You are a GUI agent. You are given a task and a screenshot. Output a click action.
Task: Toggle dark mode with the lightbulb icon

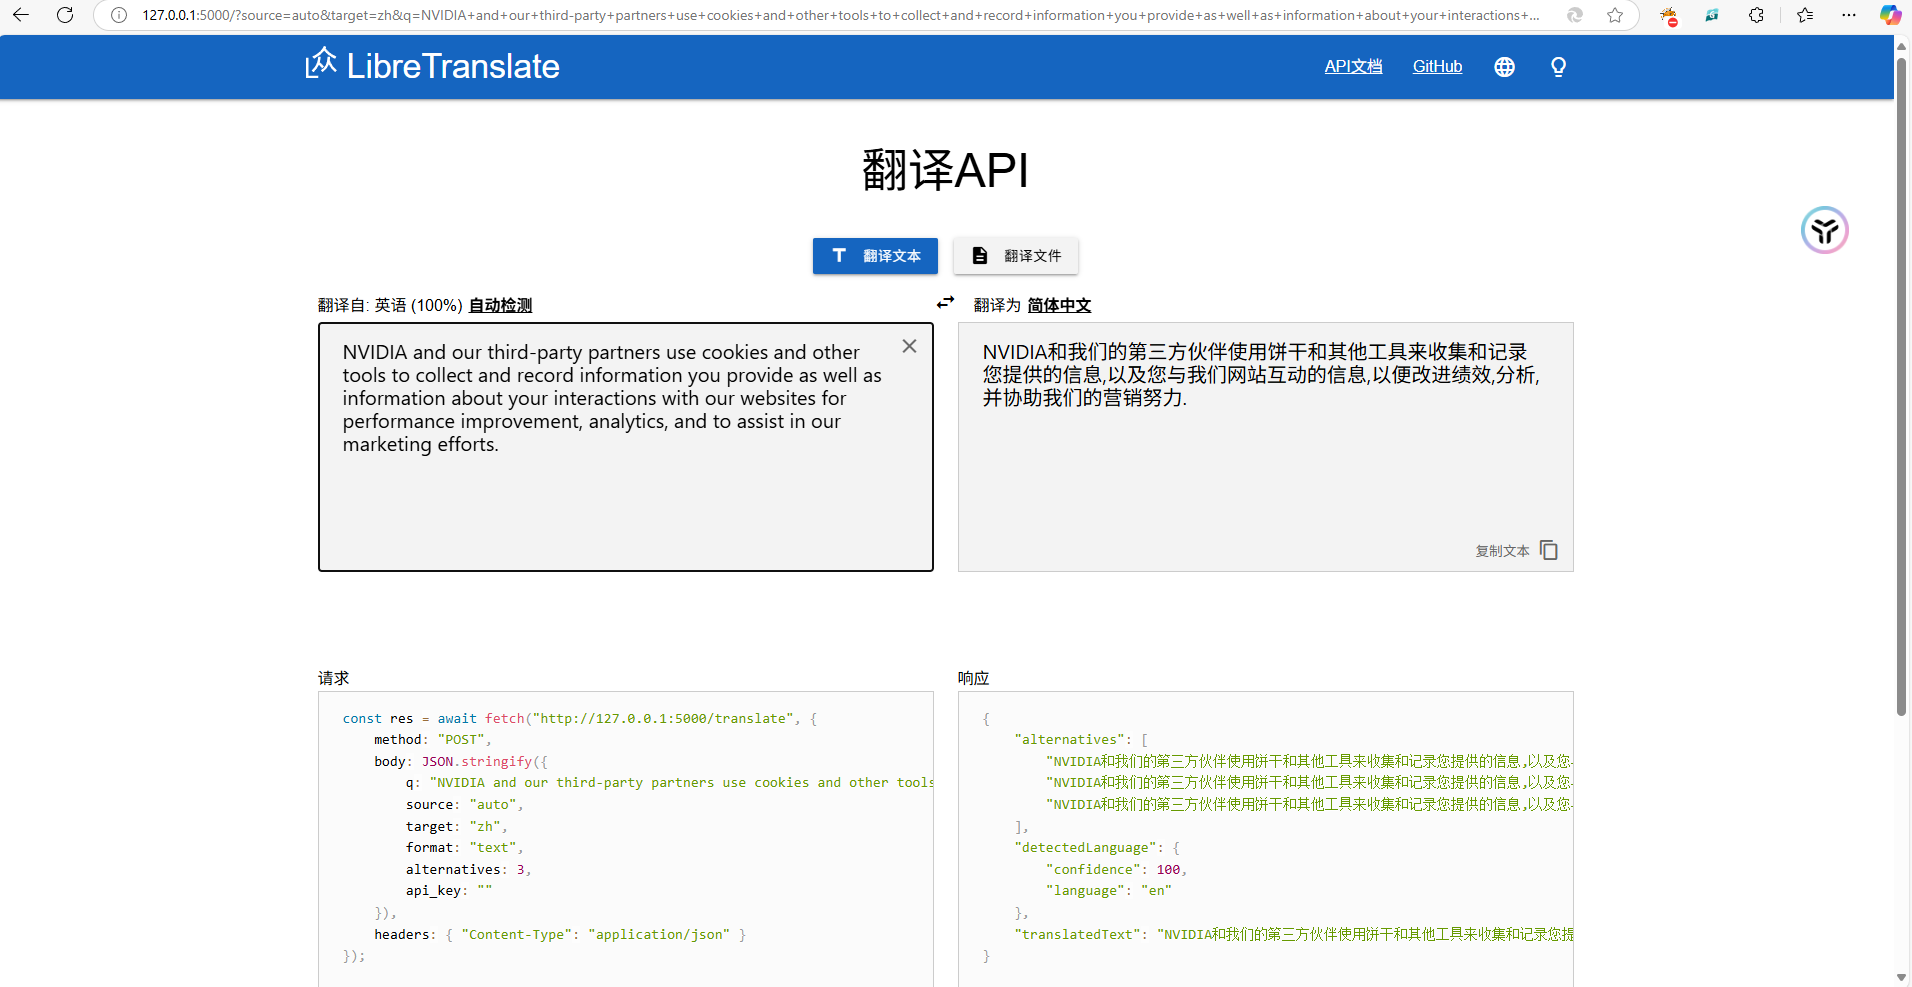pos(1557,67)
